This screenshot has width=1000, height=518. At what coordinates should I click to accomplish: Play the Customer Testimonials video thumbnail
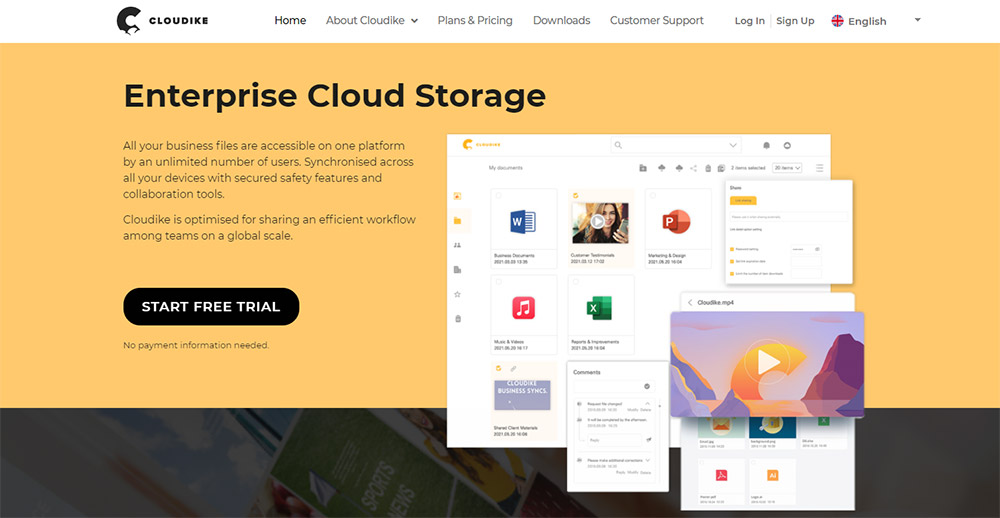coord(600,223)
